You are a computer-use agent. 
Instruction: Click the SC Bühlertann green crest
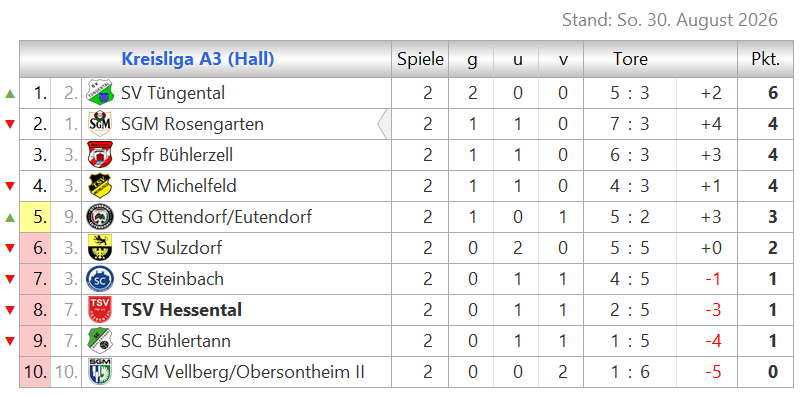coord(100,341)
